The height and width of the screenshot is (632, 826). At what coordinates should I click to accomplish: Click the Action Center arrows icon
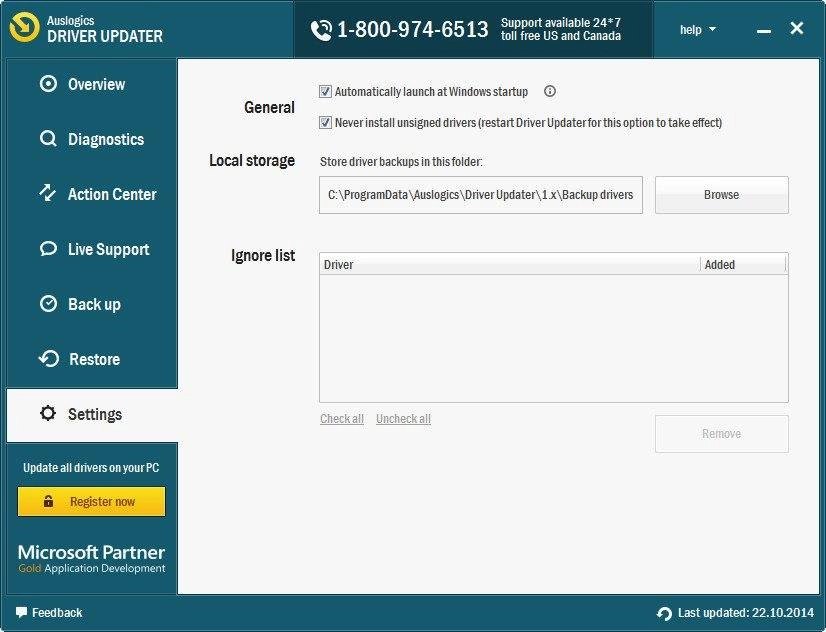coord(48,193)
